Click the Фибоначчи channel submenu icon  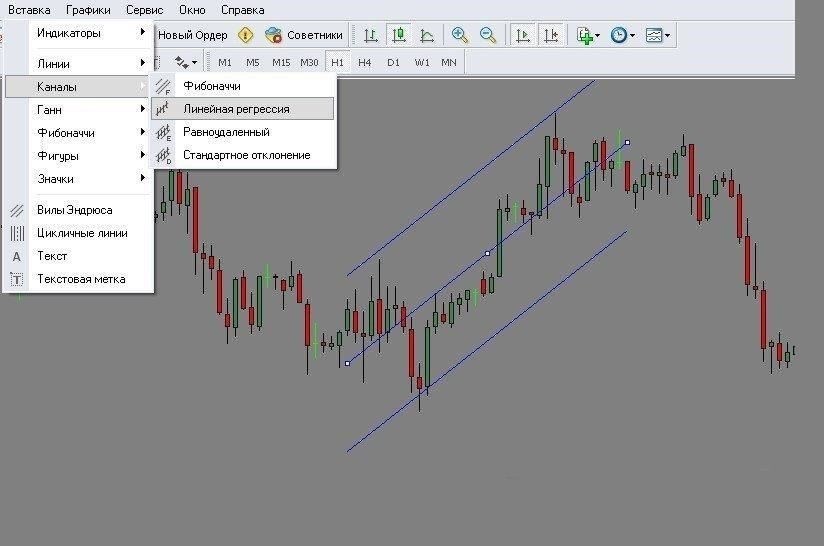coord(163,86)
